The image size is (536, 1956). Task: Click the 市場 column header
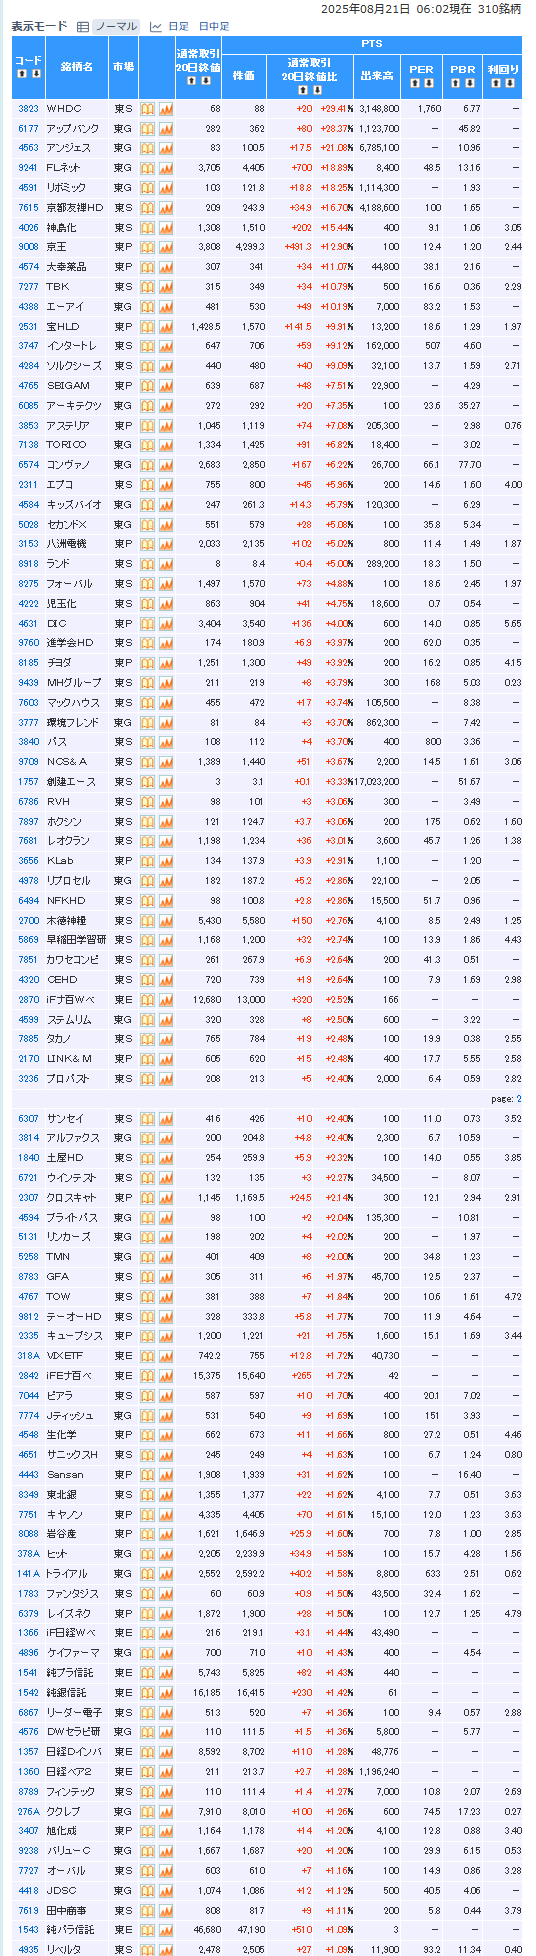tap(123, 66)
